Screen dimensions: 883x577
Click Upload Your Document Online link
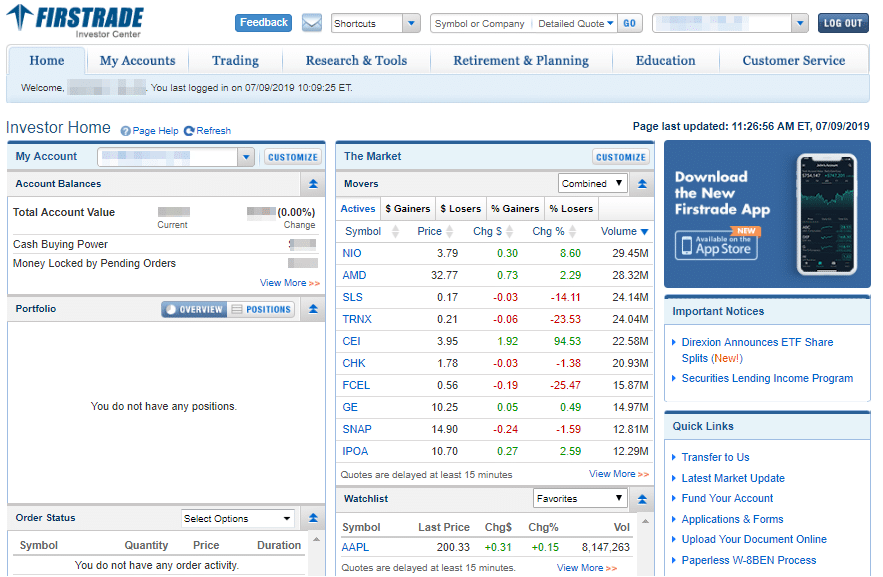[754, 539]
